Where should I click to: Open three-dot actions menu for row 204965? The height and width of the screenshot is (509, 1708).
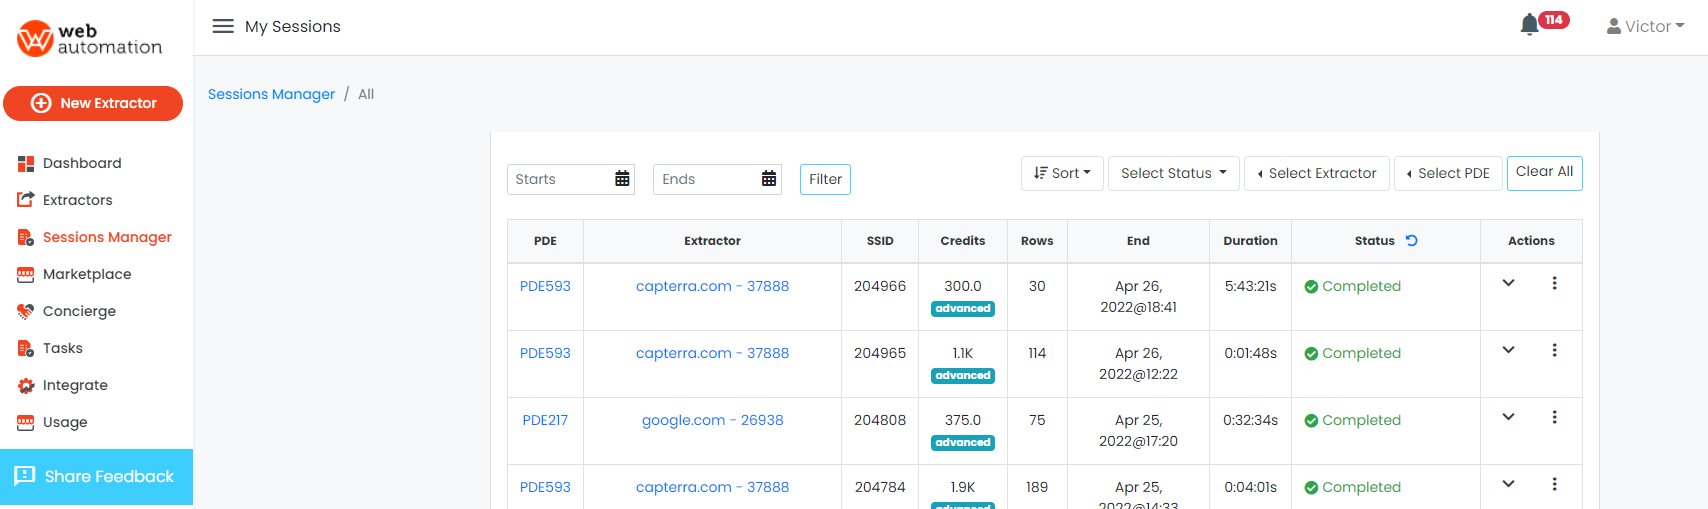1554,350
